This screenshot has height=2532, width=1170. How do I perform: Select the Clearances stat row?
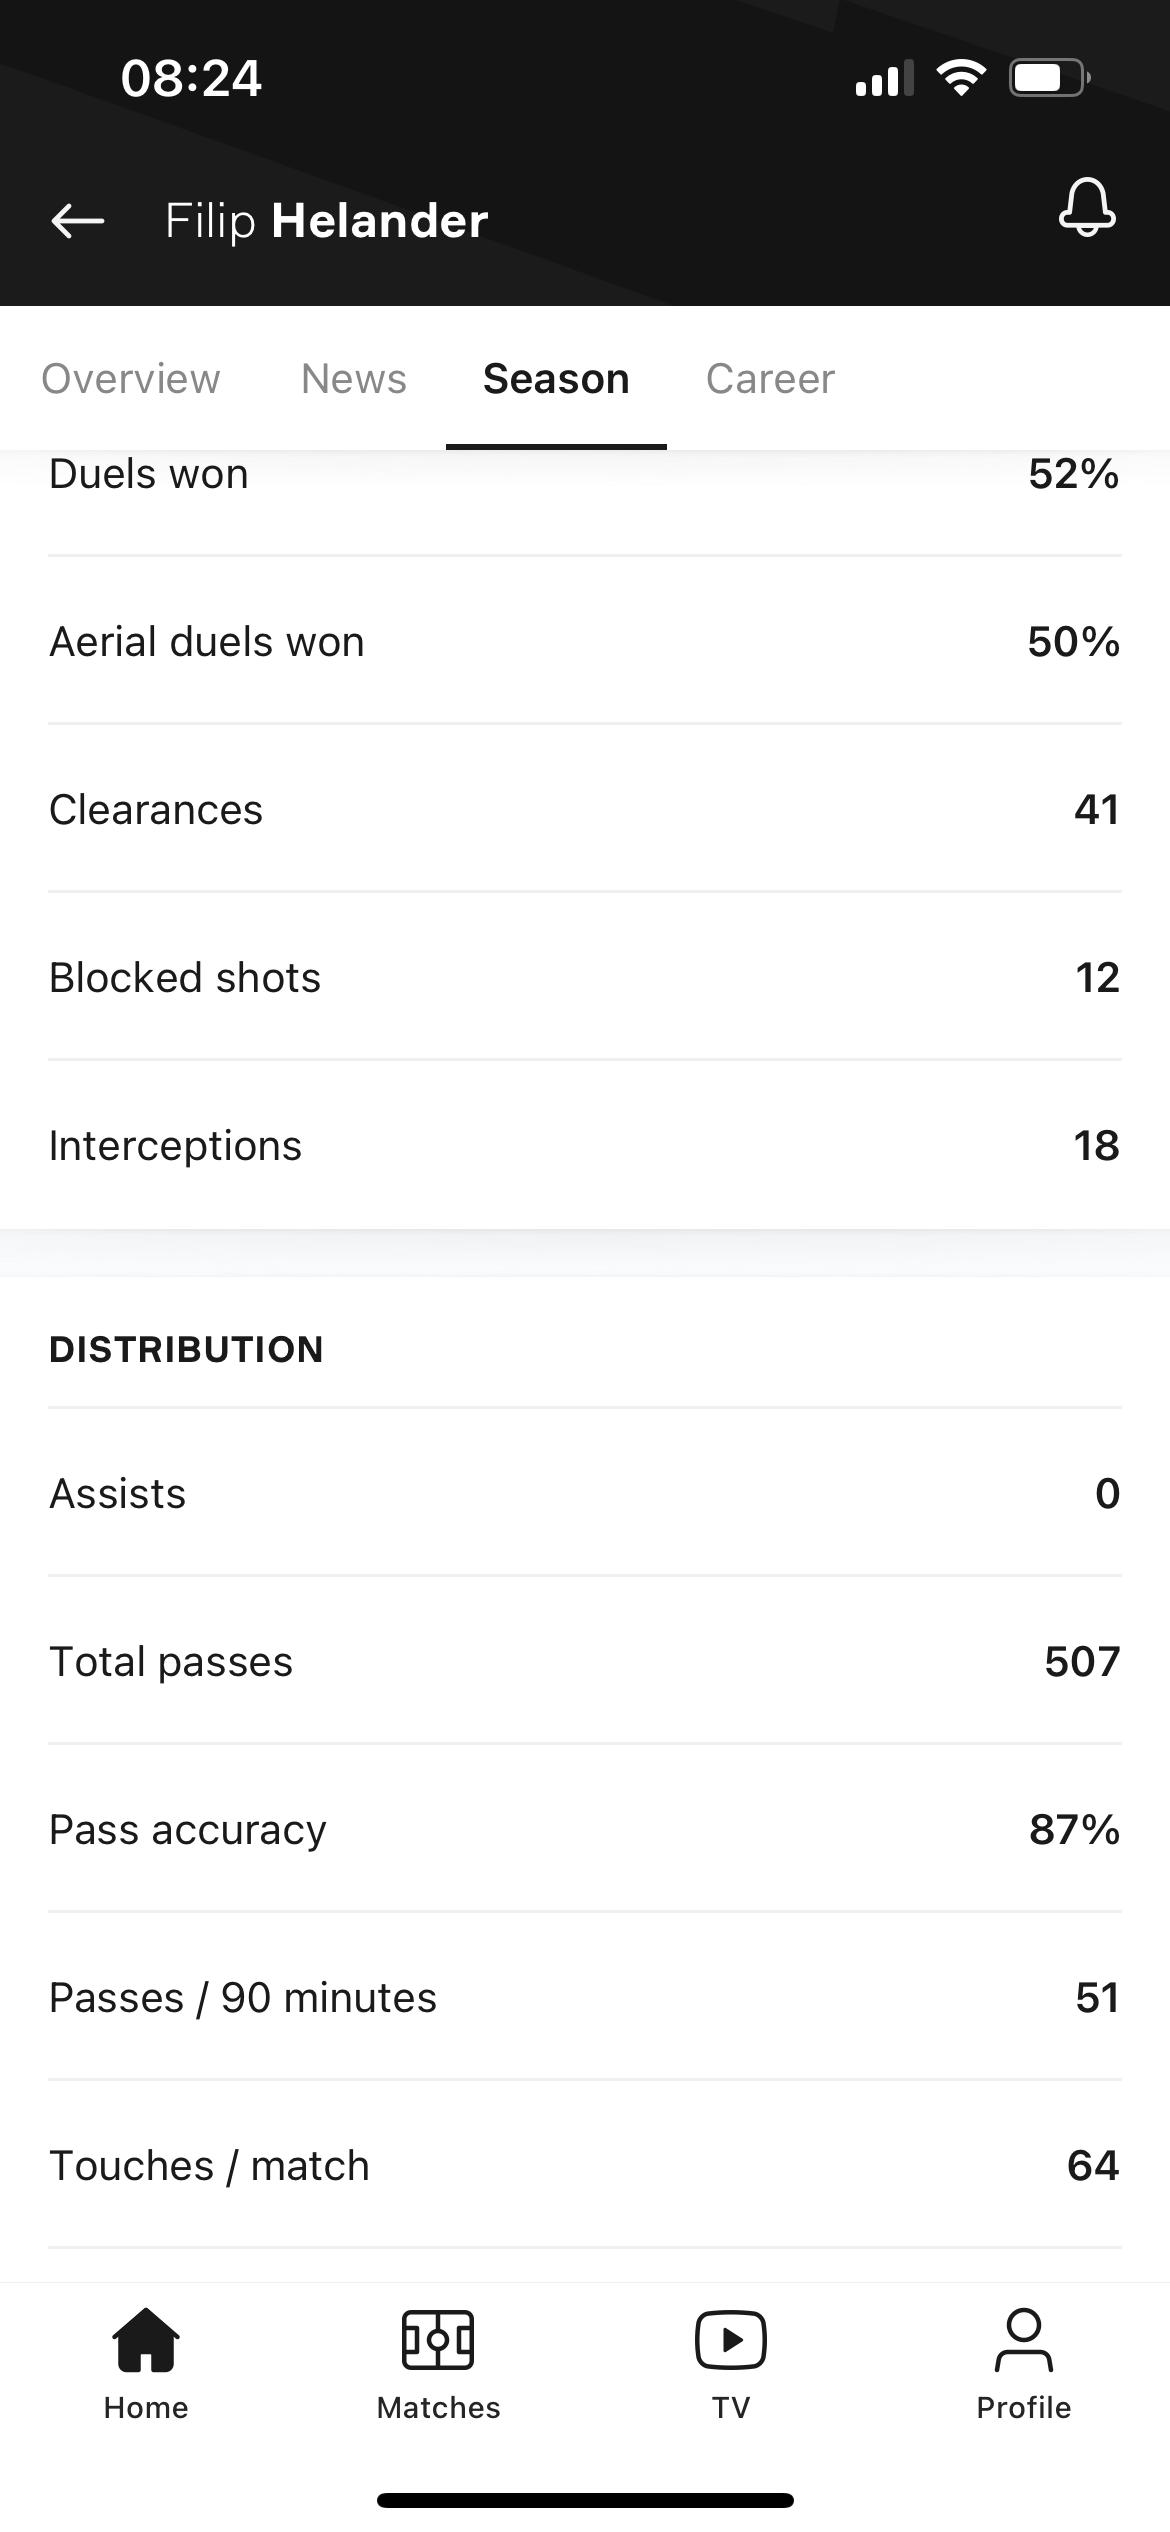[x=585, y=809]
